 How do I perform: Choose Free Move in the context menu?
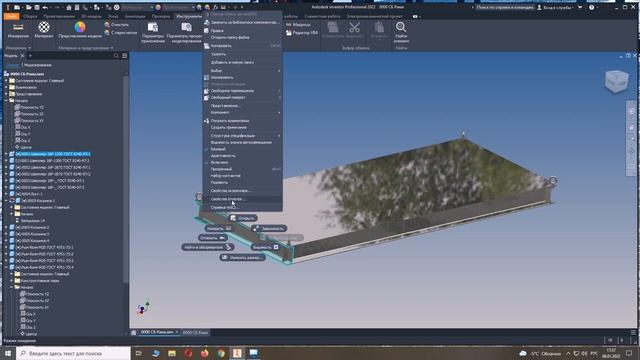[x=242, y=91]
